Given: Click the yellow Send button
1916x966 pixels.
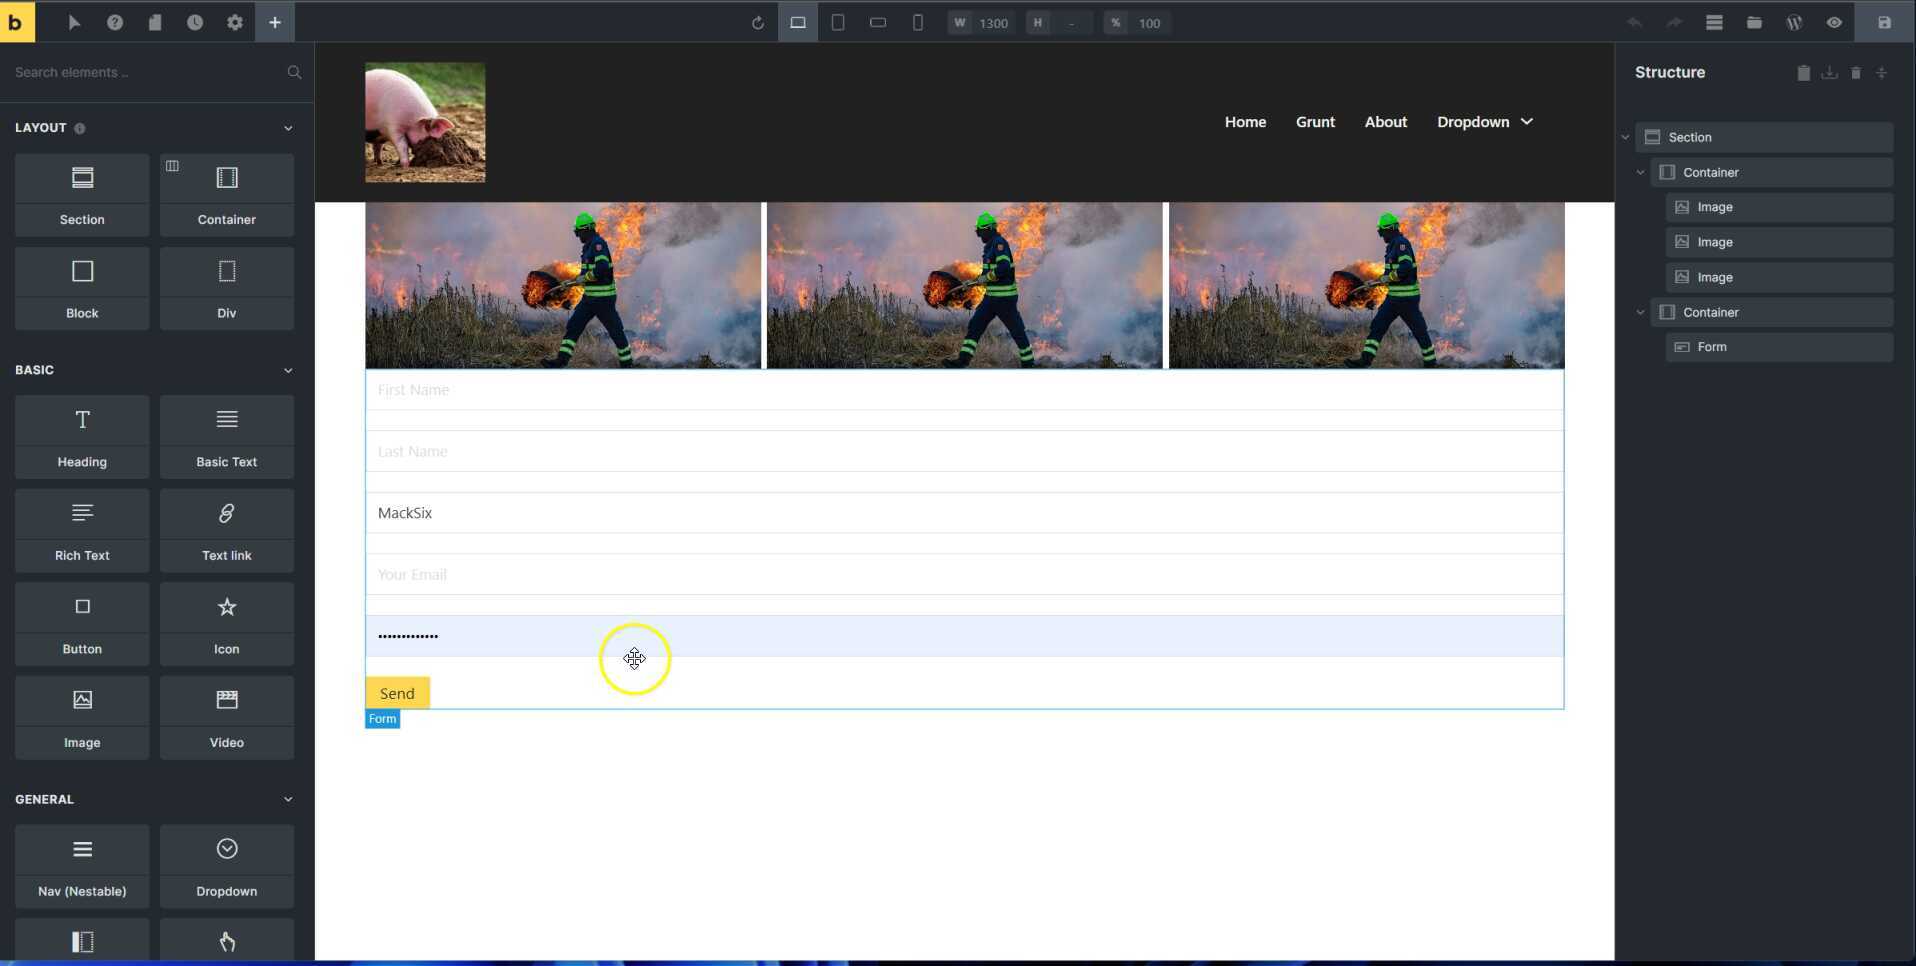Looking at the screenshot, I should 397,693.
